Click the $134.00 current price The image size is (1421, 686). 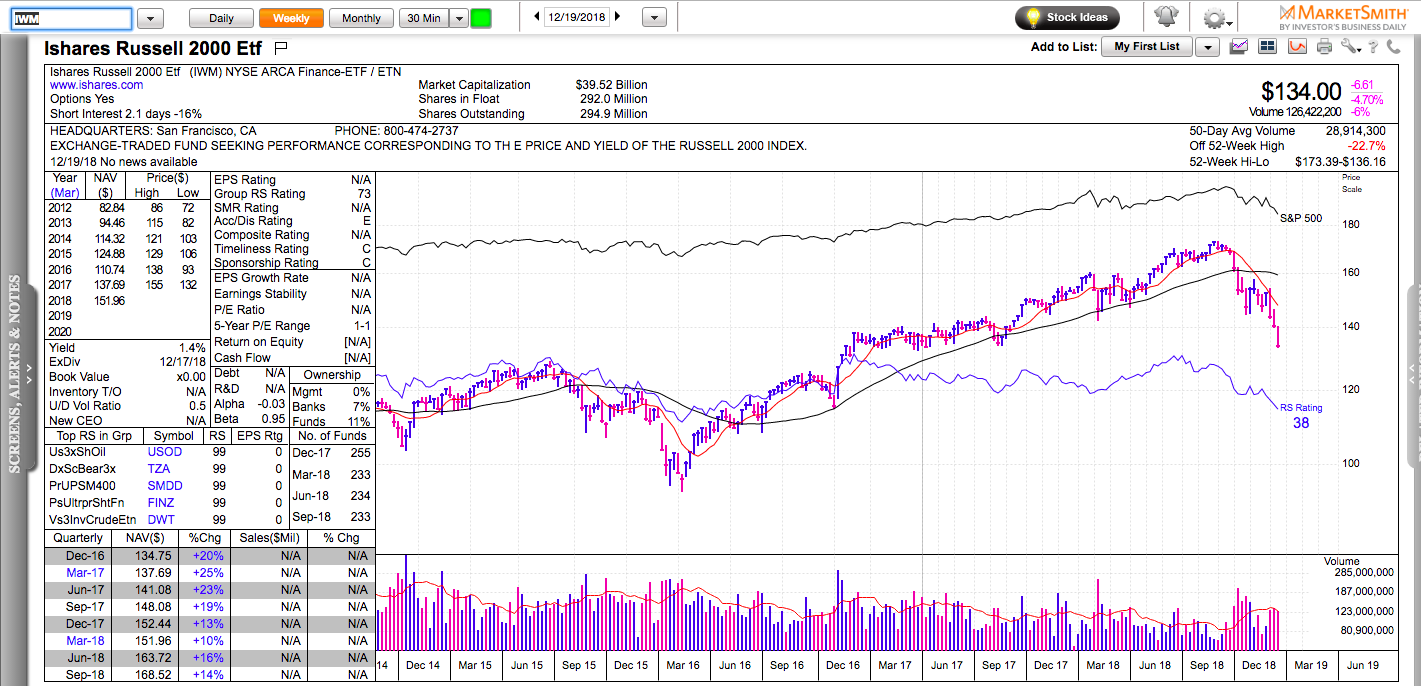click(1301, 92)
